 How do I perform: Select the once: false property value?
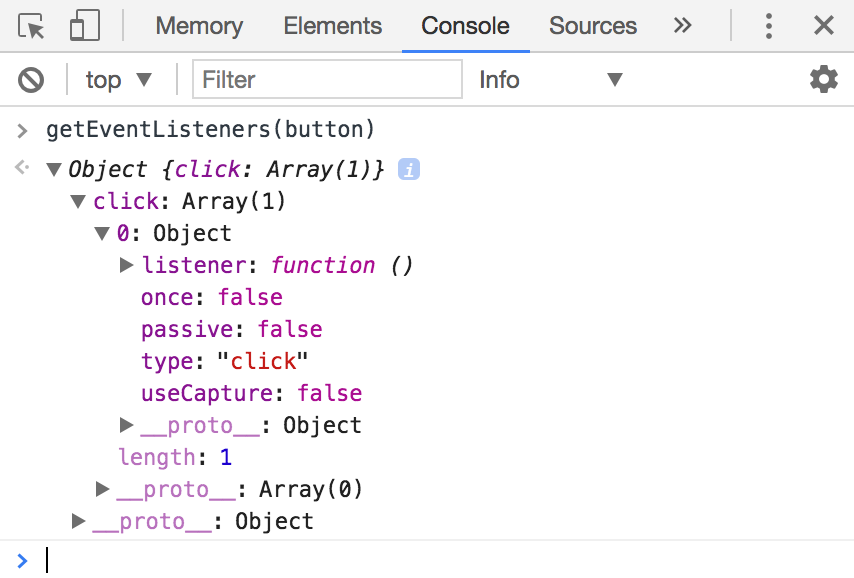point(251,297)
